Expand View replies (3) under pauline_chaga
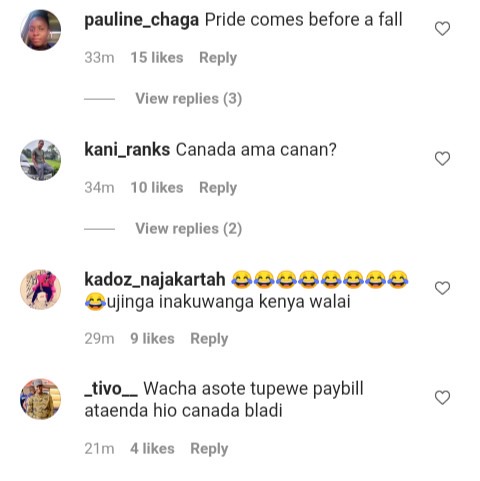 click(188, 99)
